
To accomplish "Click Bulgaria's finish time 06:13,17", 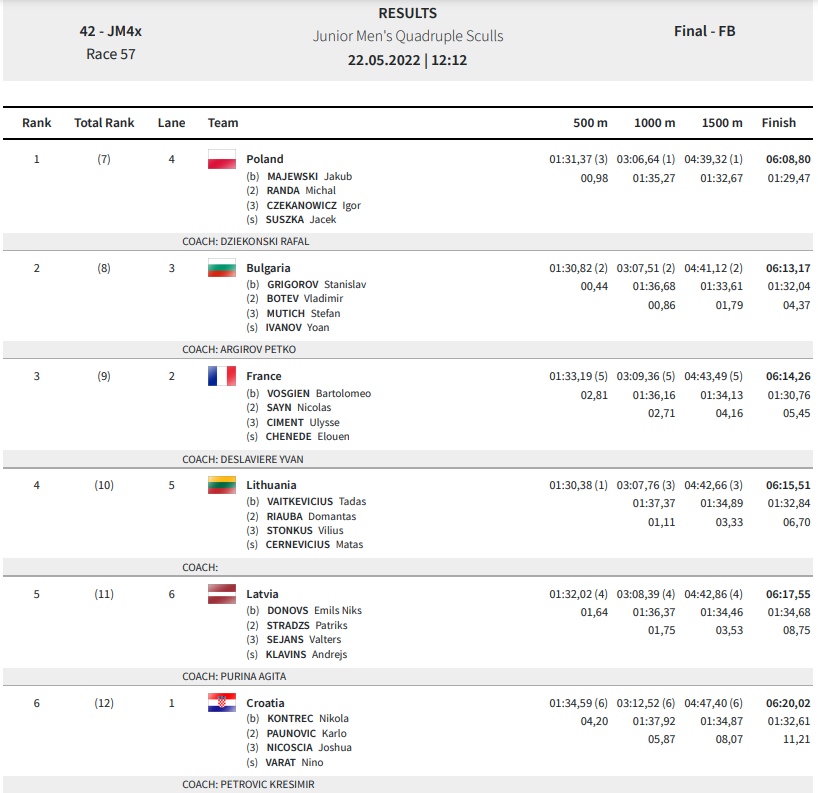I will tap(788, 268).
